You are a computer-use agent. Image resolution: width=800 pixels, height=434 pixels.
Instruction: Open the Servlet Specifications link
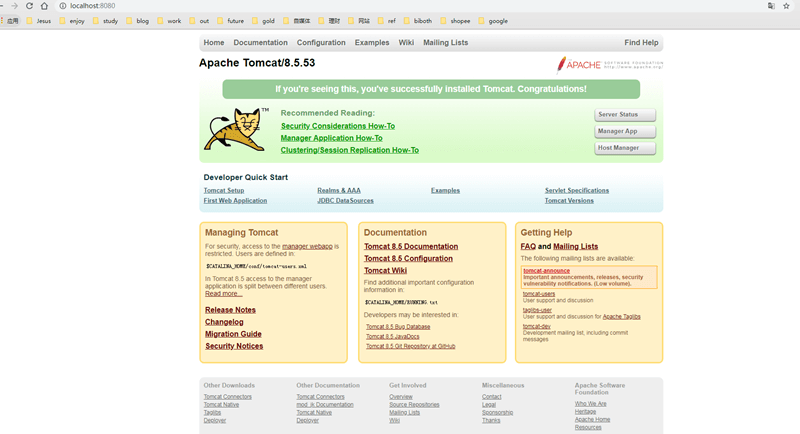[577, 190]
